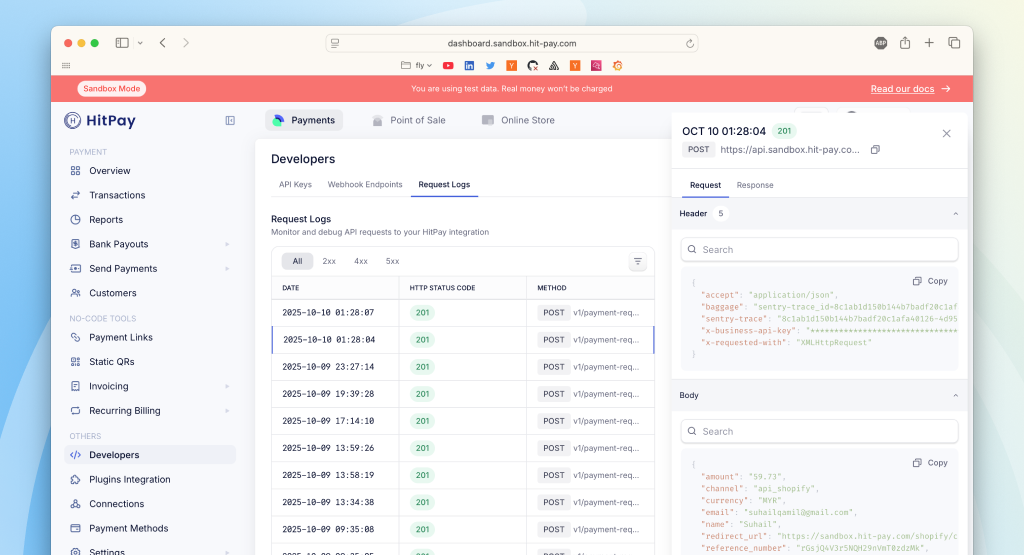1024x555 pixels.
Task: Select the Request tab in detail panel
Action: [x=705, y=185]
